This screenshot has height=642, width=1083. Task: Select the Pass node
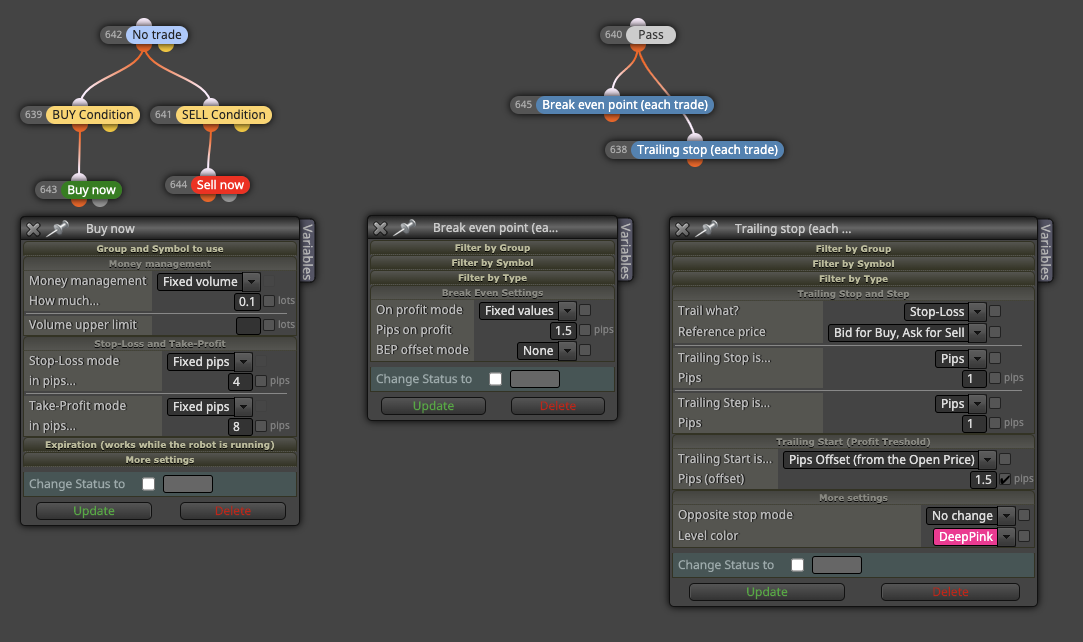click(x=651, y=35)
